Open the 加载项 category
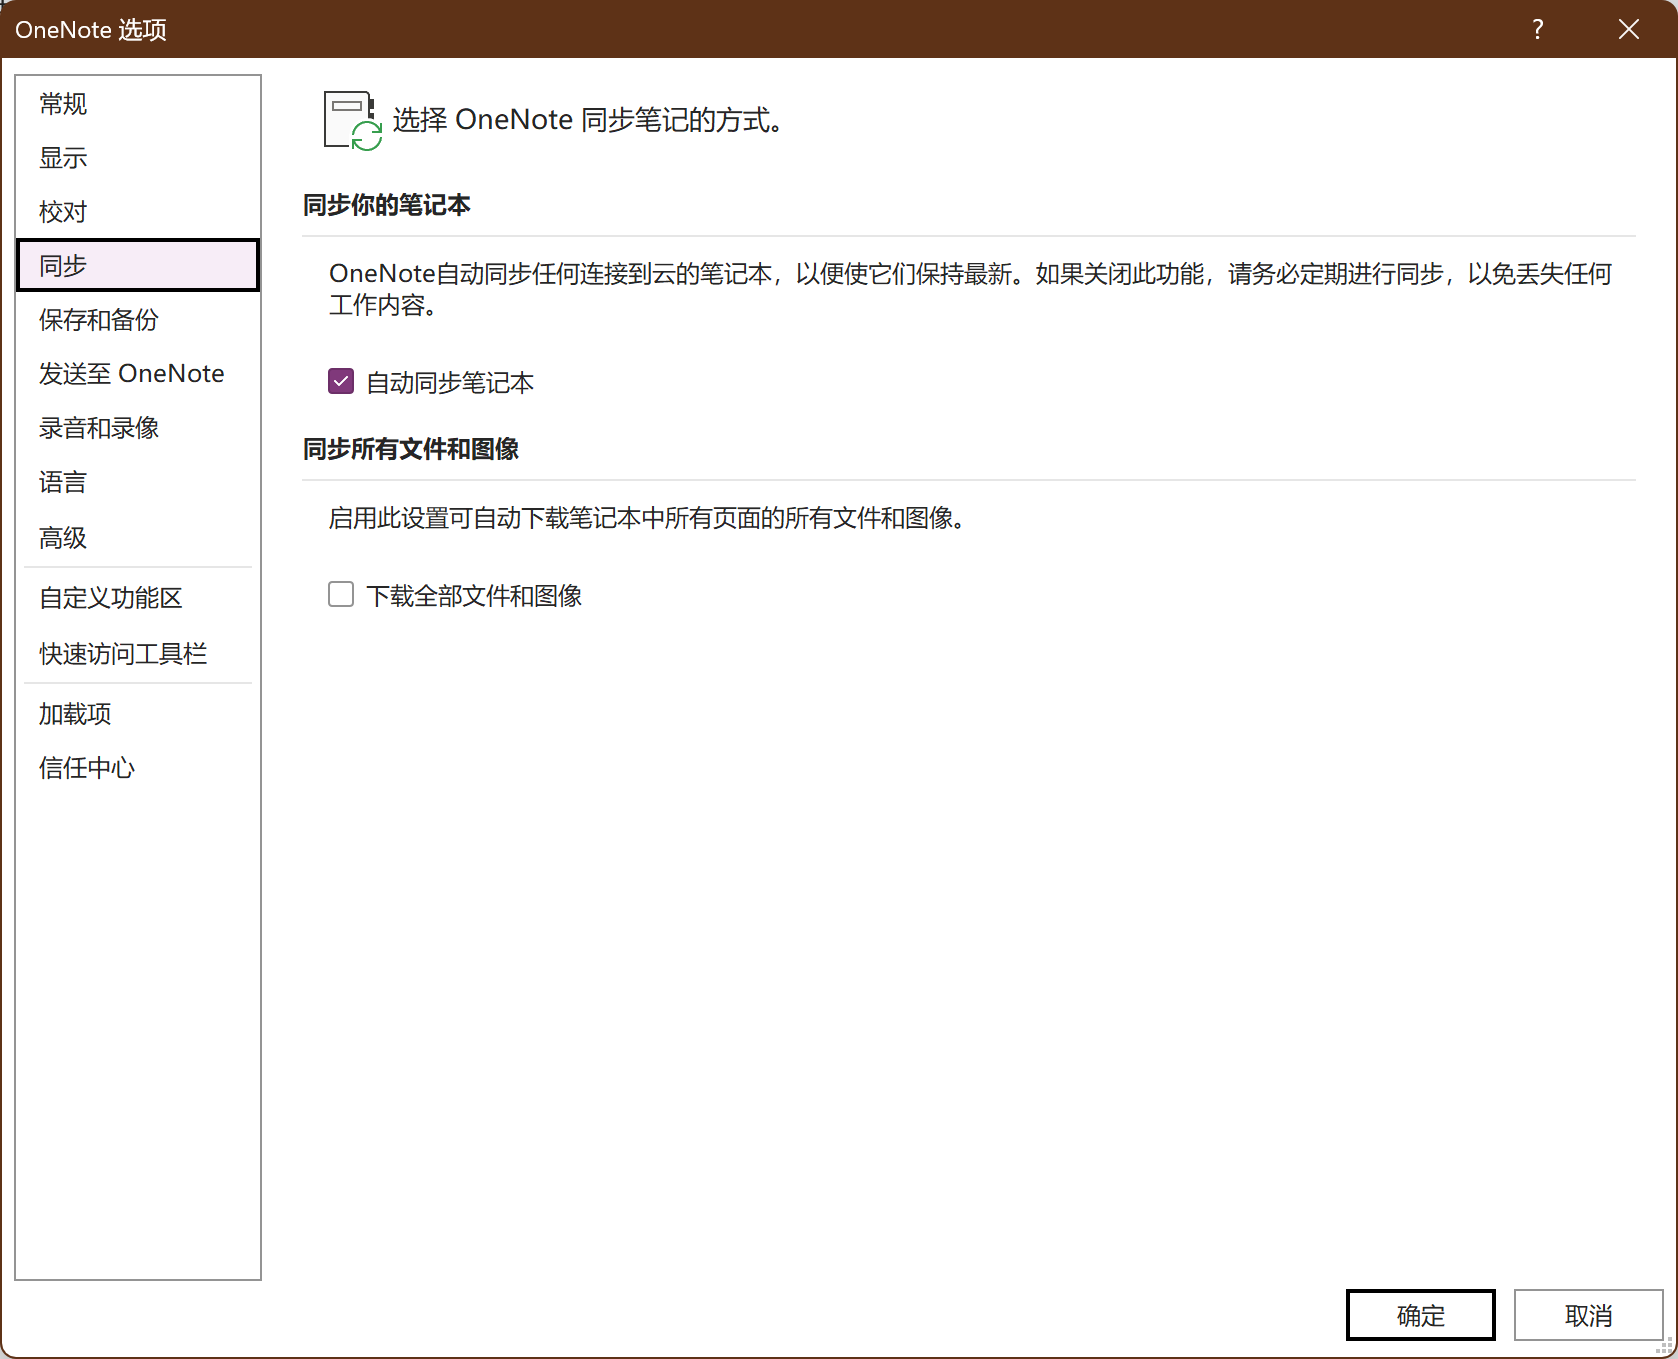This screenshot has height=1359, width=1678. pyautogui.click(x=138, y=714)
